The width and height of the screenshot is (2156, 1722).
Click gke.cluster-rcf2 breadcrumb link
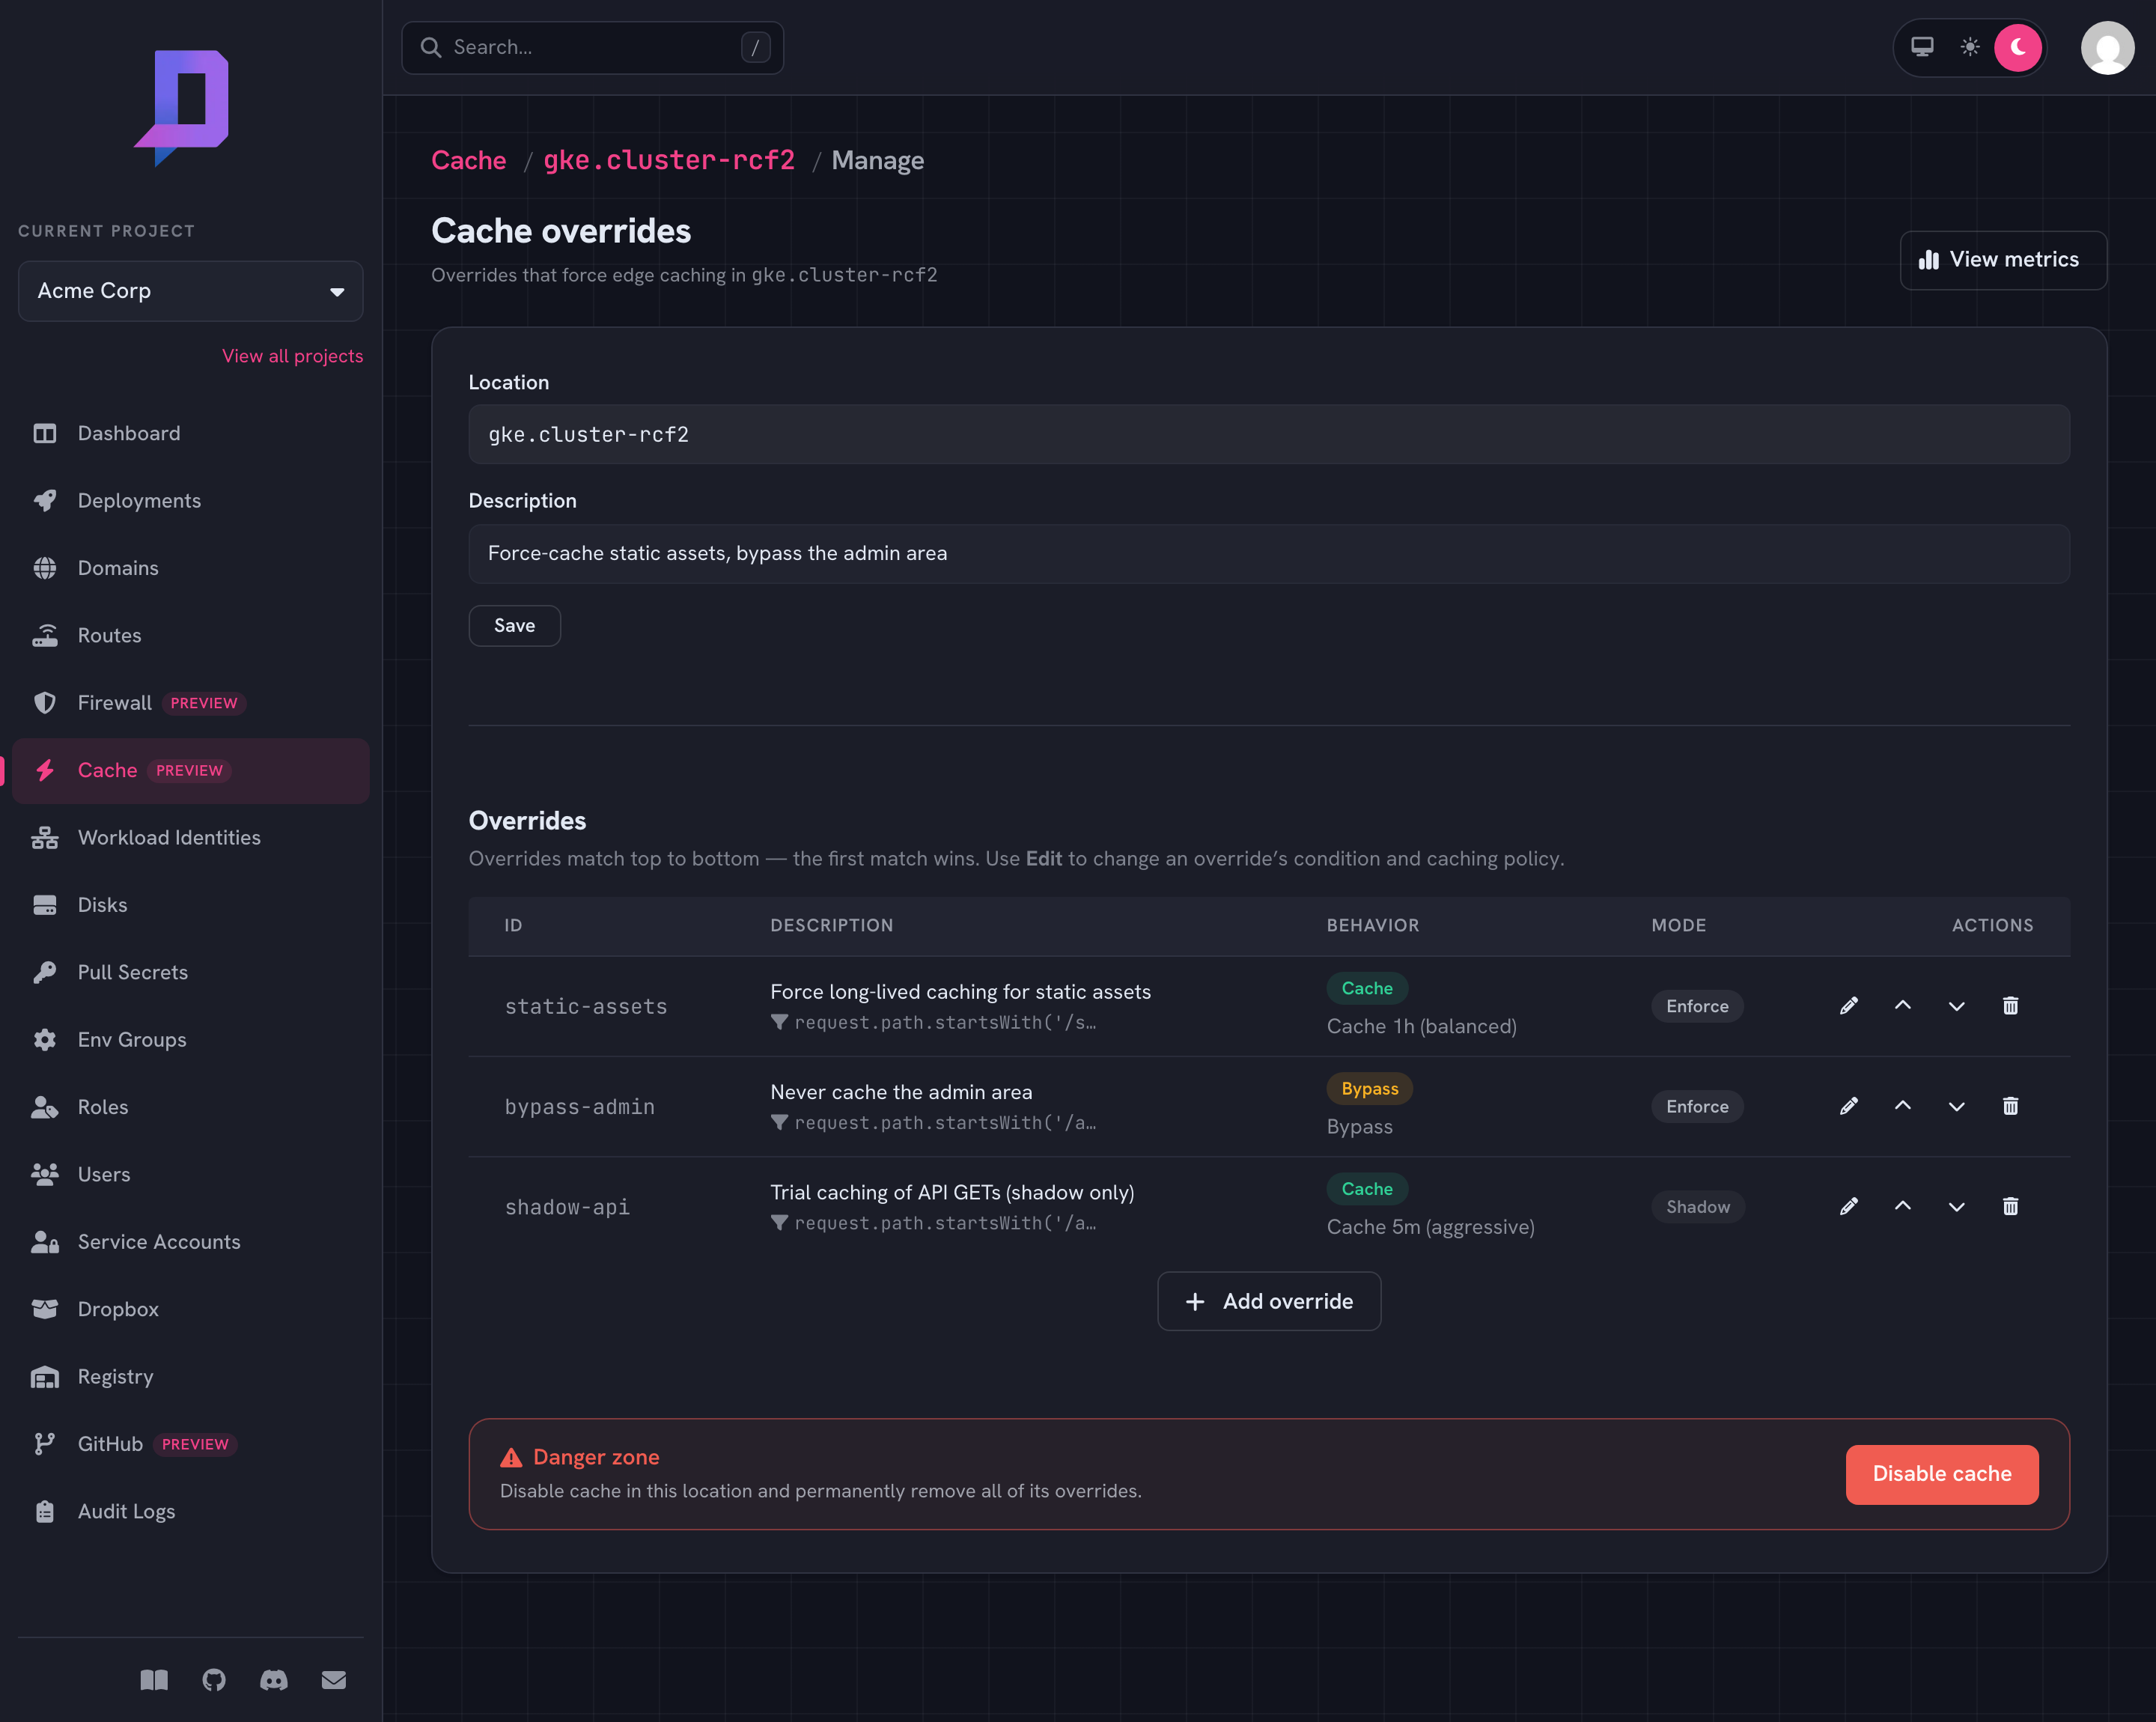(669, 161)
